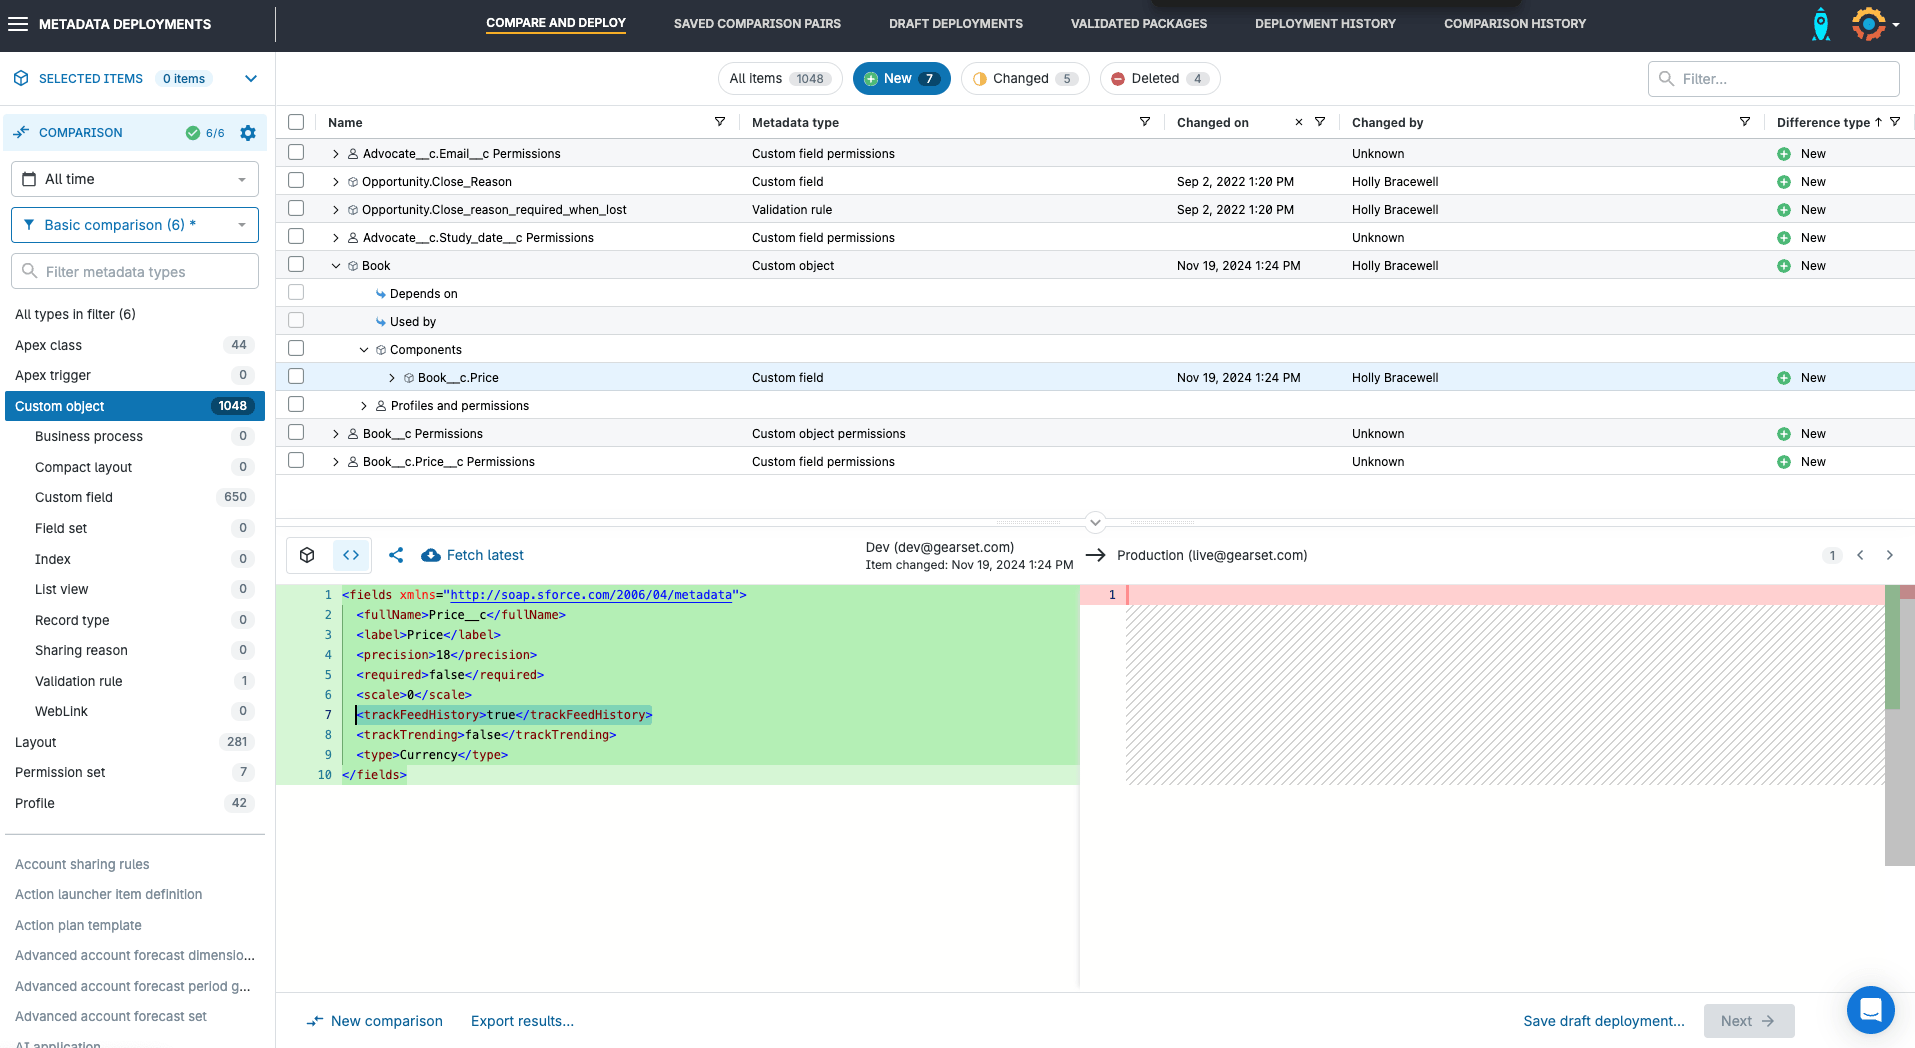
Task: Open the All time date dropdown
Action: click(x=135, y=179)
